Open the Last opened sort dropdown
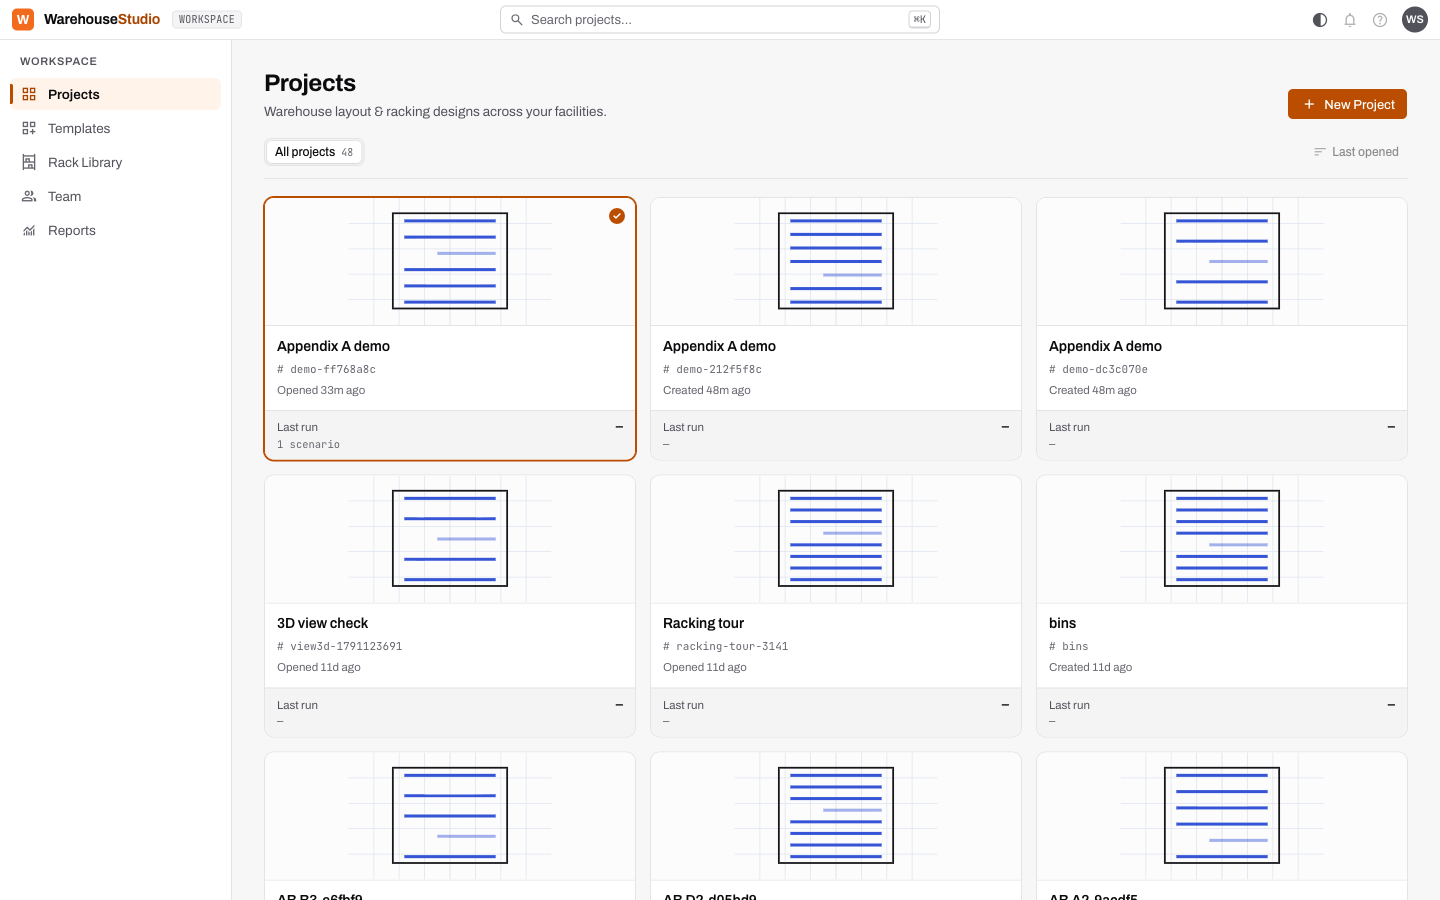 click(1356, 152)
